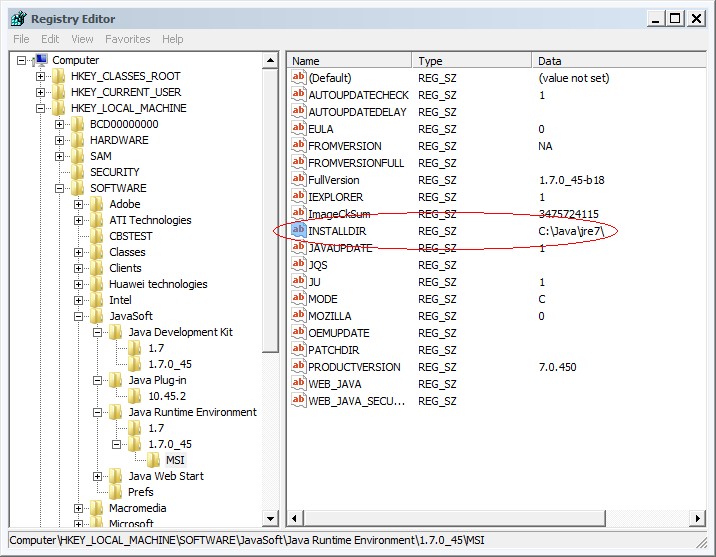Expand the Java Web Start key
This screenshot has height=557, width=716.
(x=97, y=476)
